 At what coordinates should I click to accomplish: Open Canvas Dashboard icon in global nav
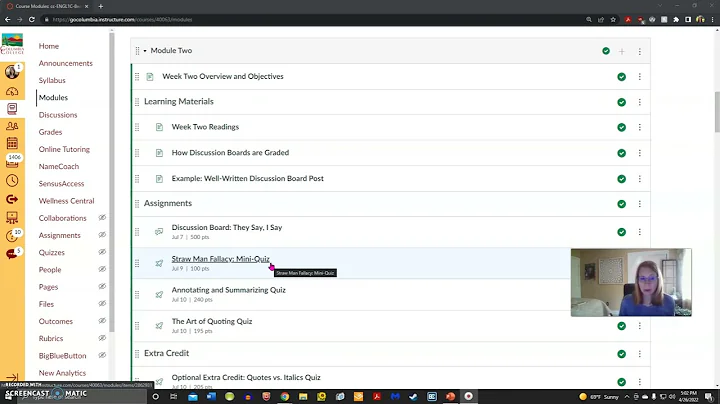point(12,91)
